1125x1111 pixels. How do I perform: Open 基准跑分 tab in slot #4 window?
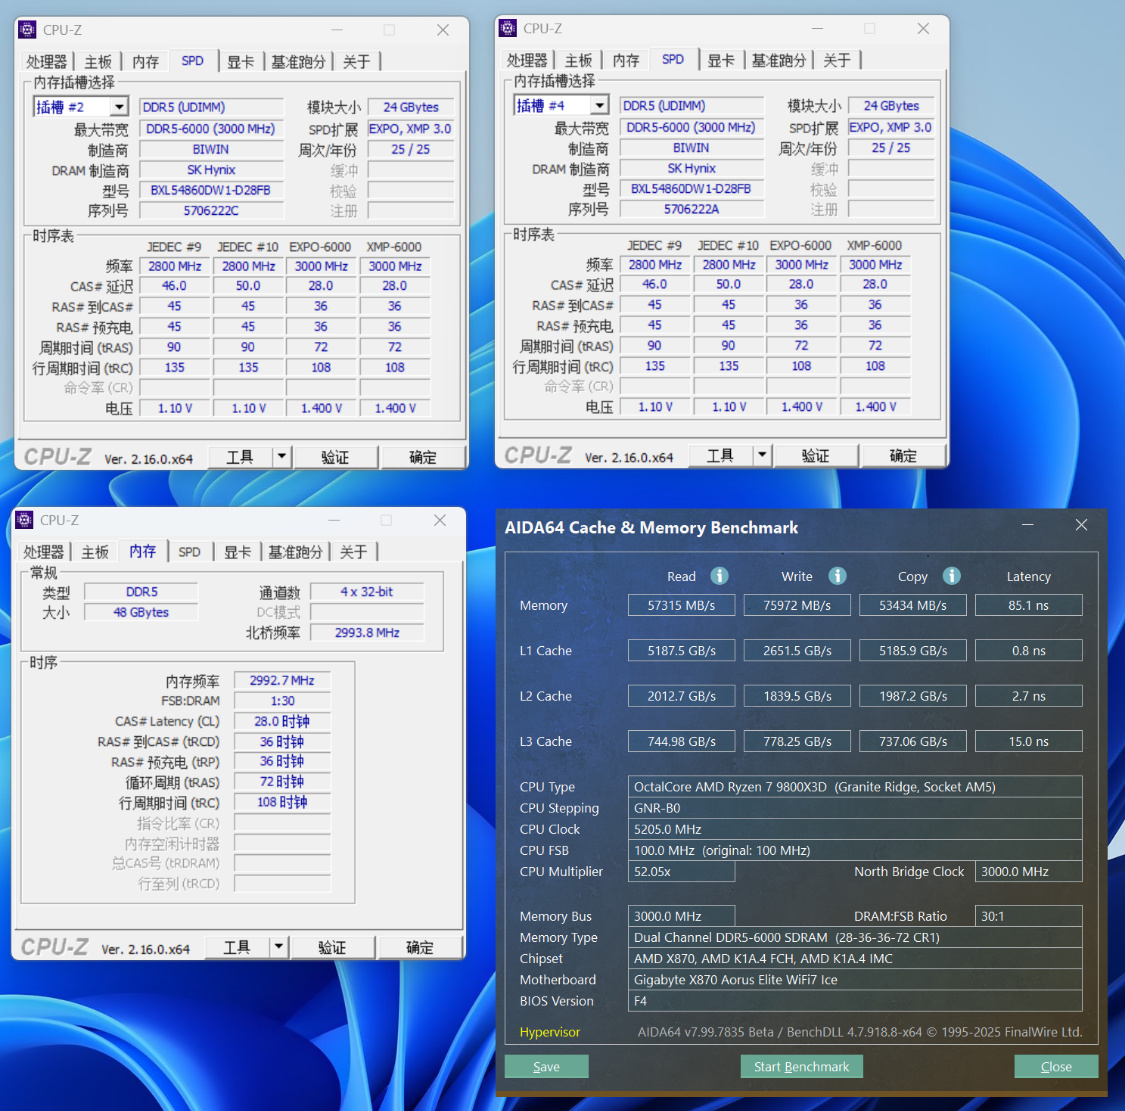[x=778, y=60]
